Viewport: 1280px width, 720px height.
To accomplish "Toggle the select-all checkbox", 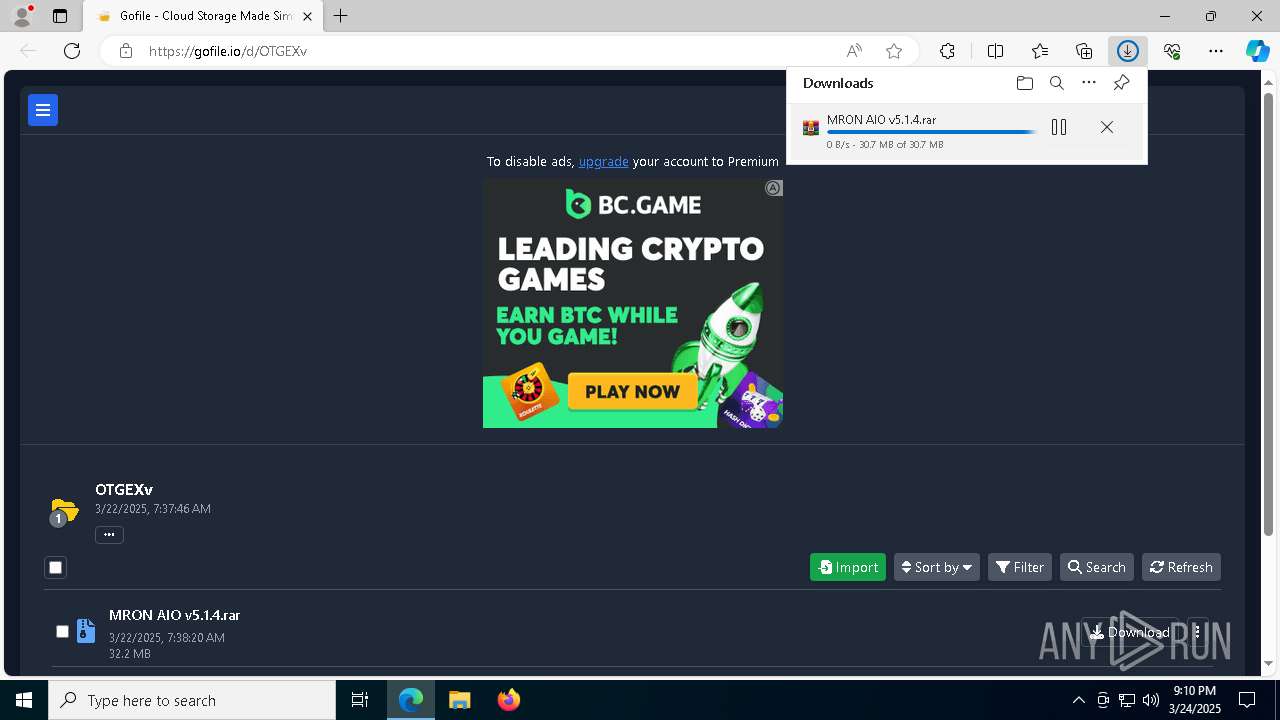I will pyautogui.click(x=56, y=567).
